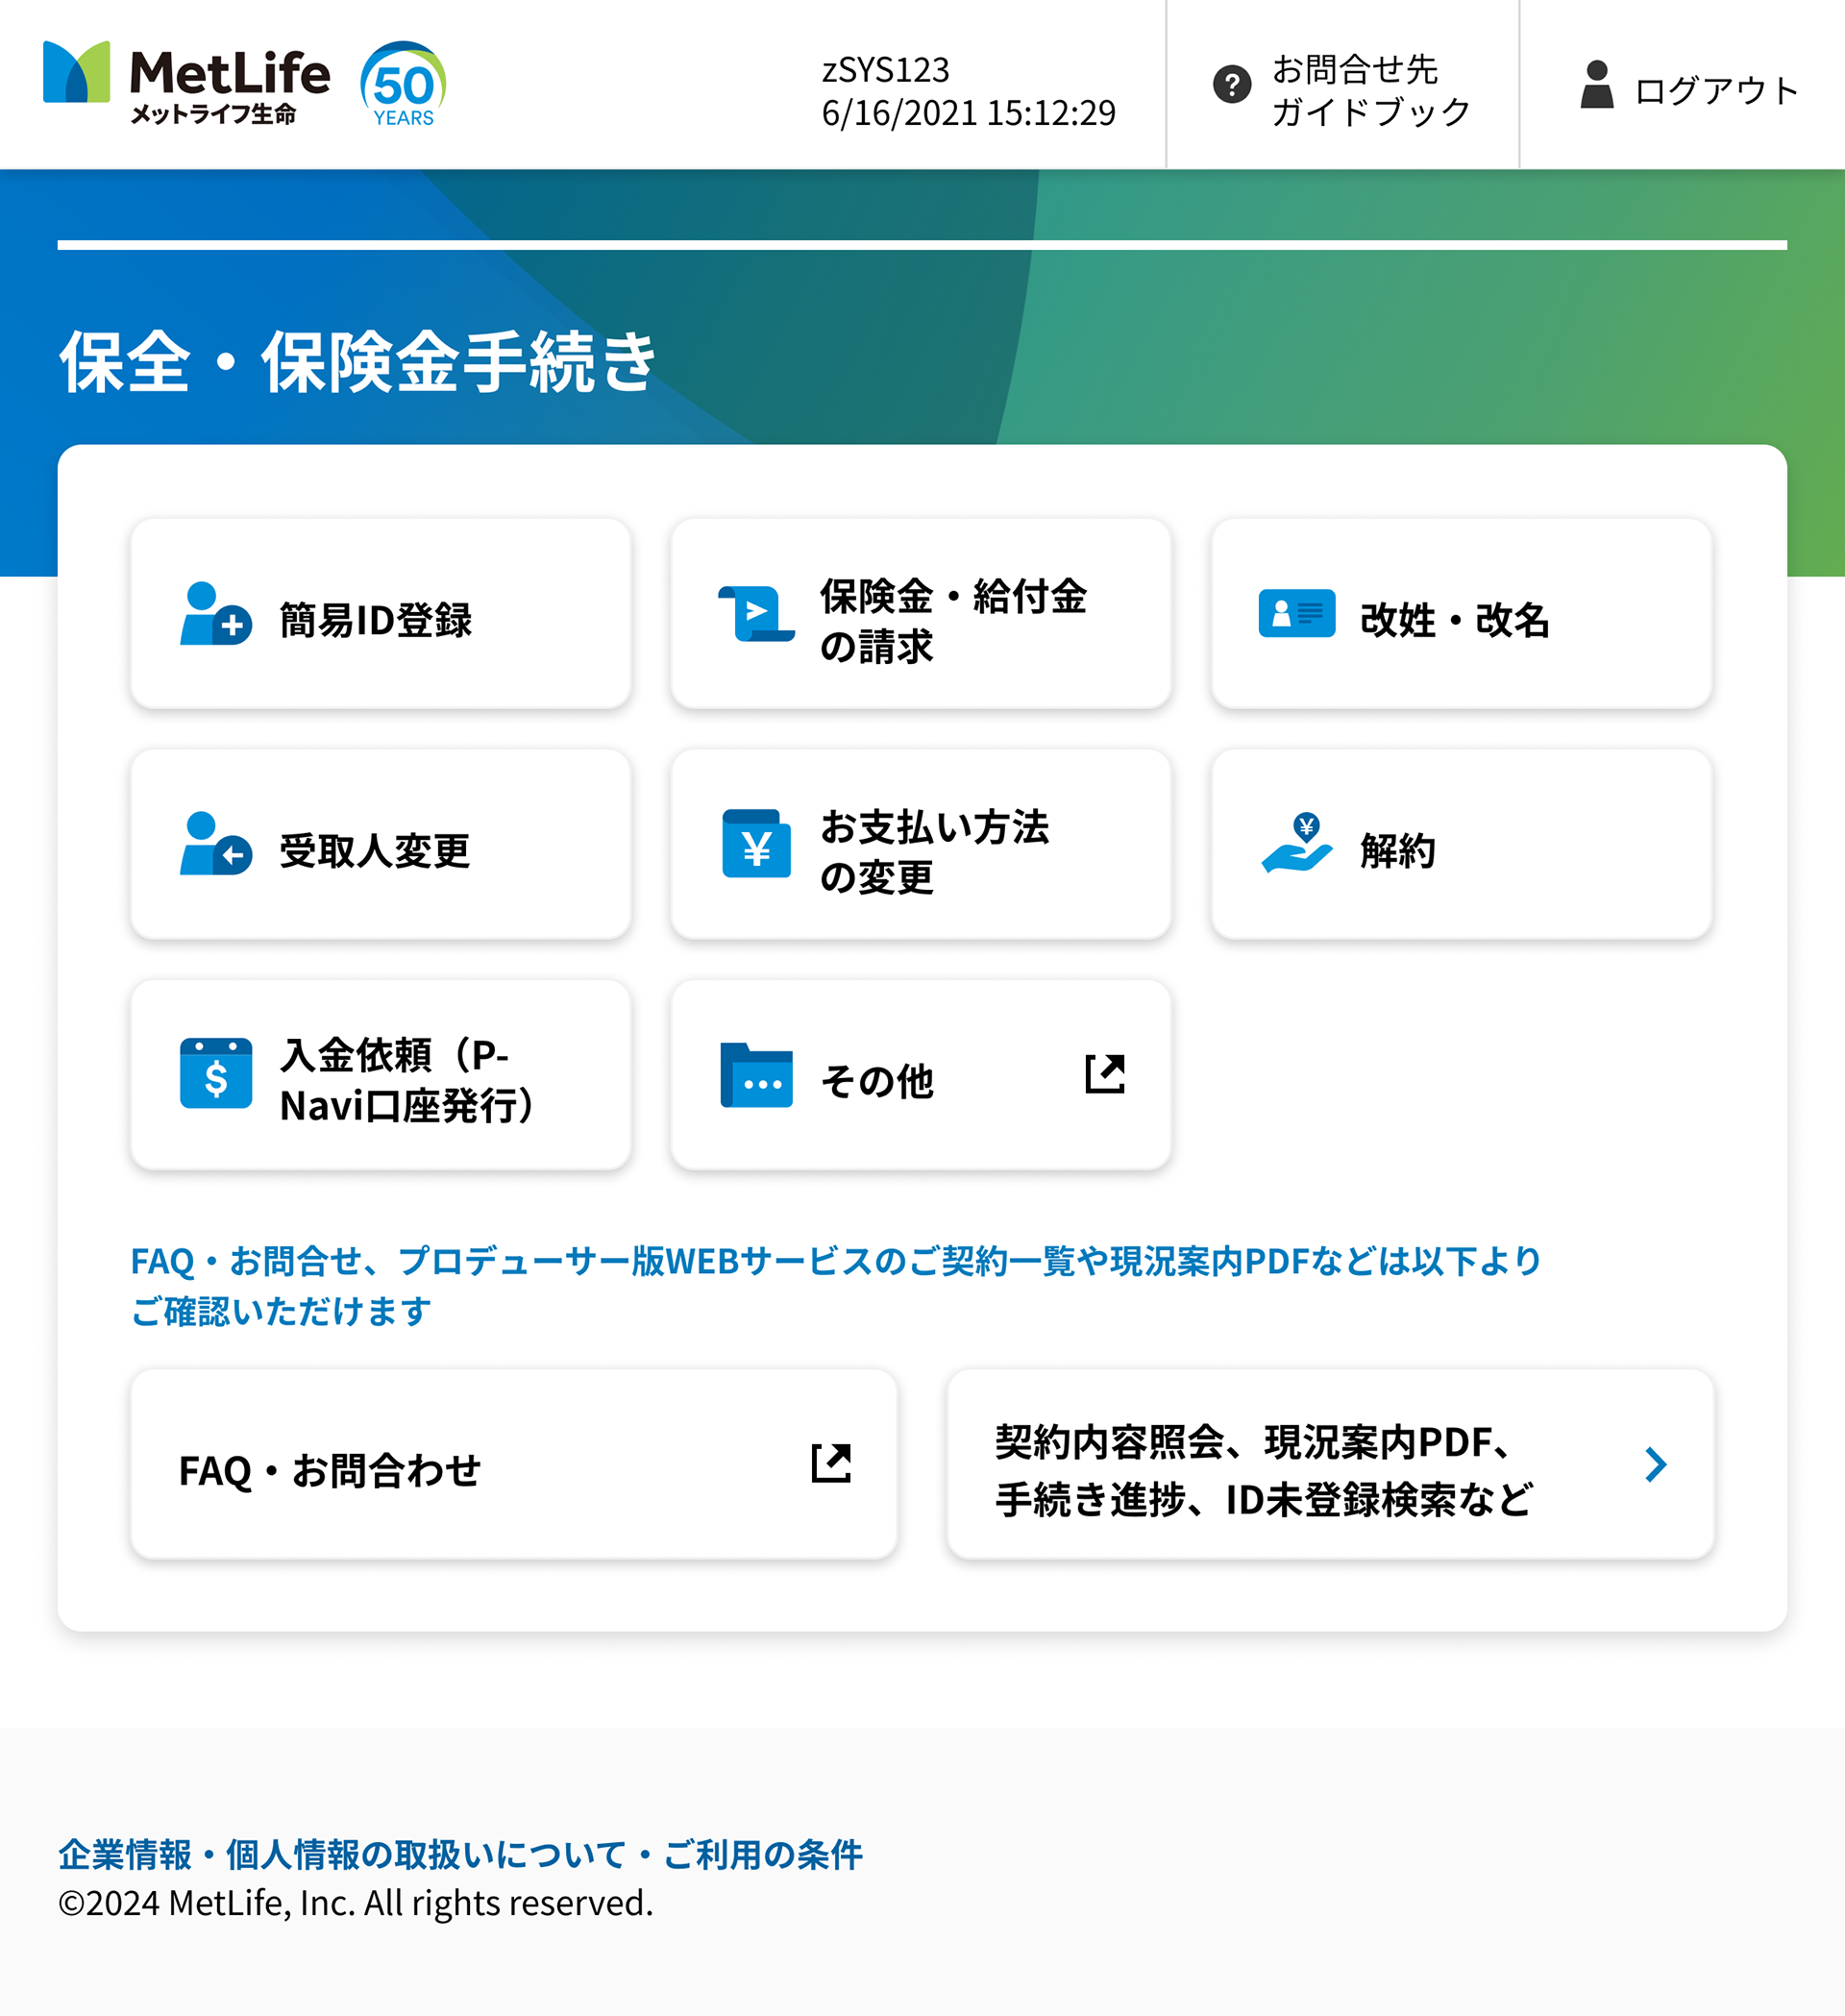
Task: Click the user silhouette icon near ログアウト
Action: pos(1596,85)
